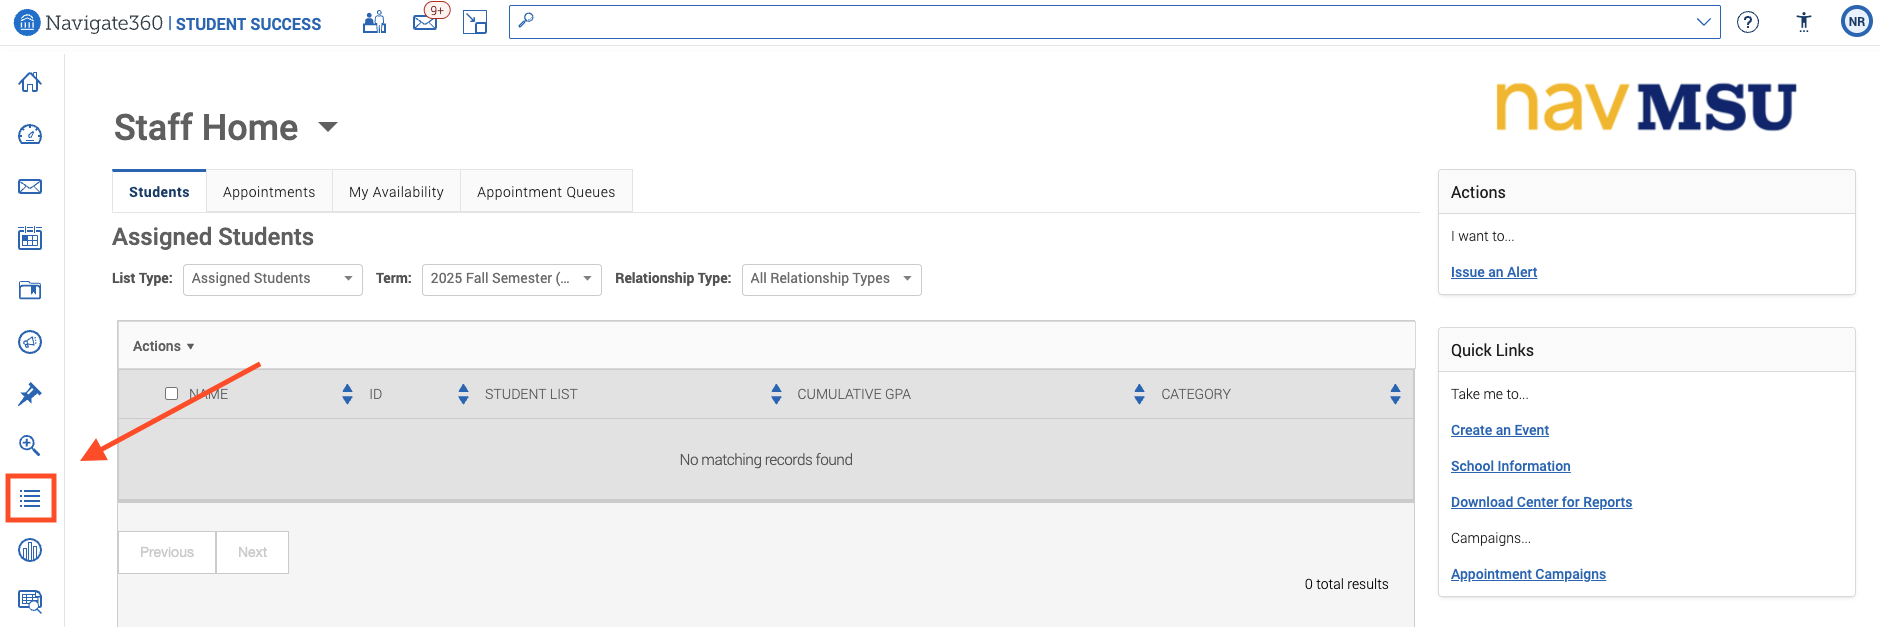Viewport: 1880px width, 627px height.
Task: Click the CATEGORY column header text
Action: click(1196, 394)
